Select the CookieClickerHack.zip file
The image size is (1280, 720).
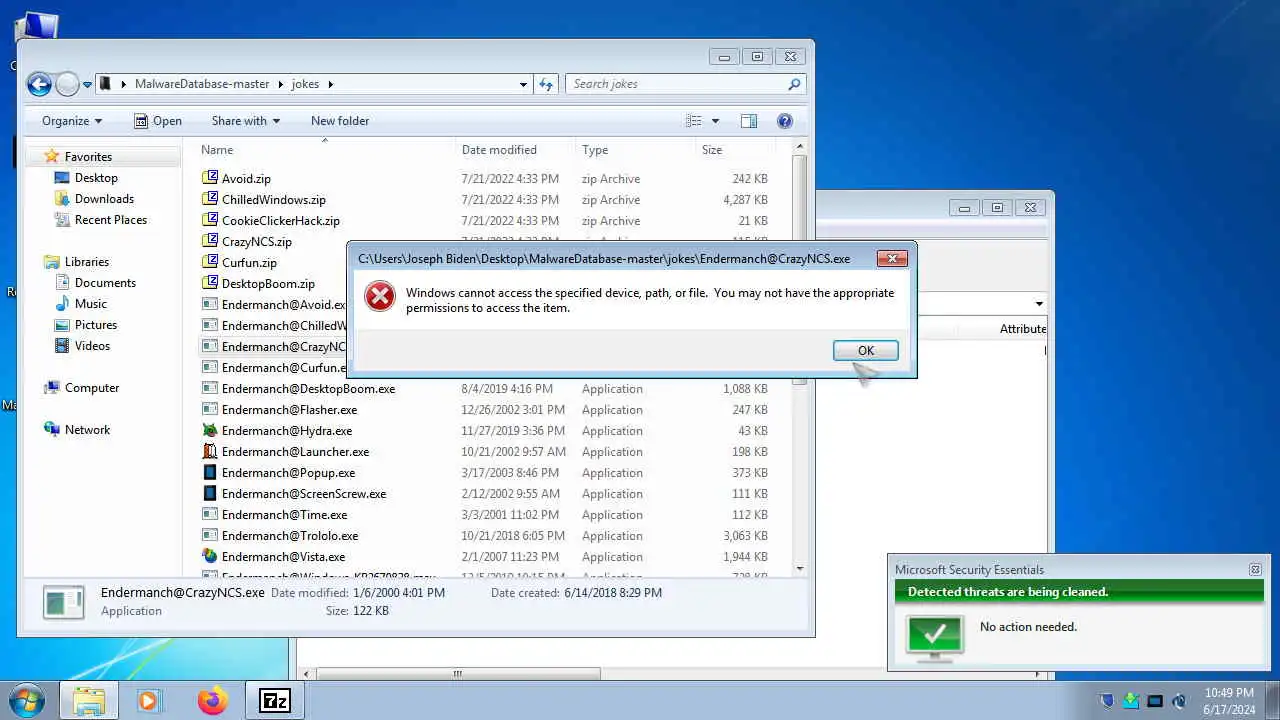click(280, 221)
